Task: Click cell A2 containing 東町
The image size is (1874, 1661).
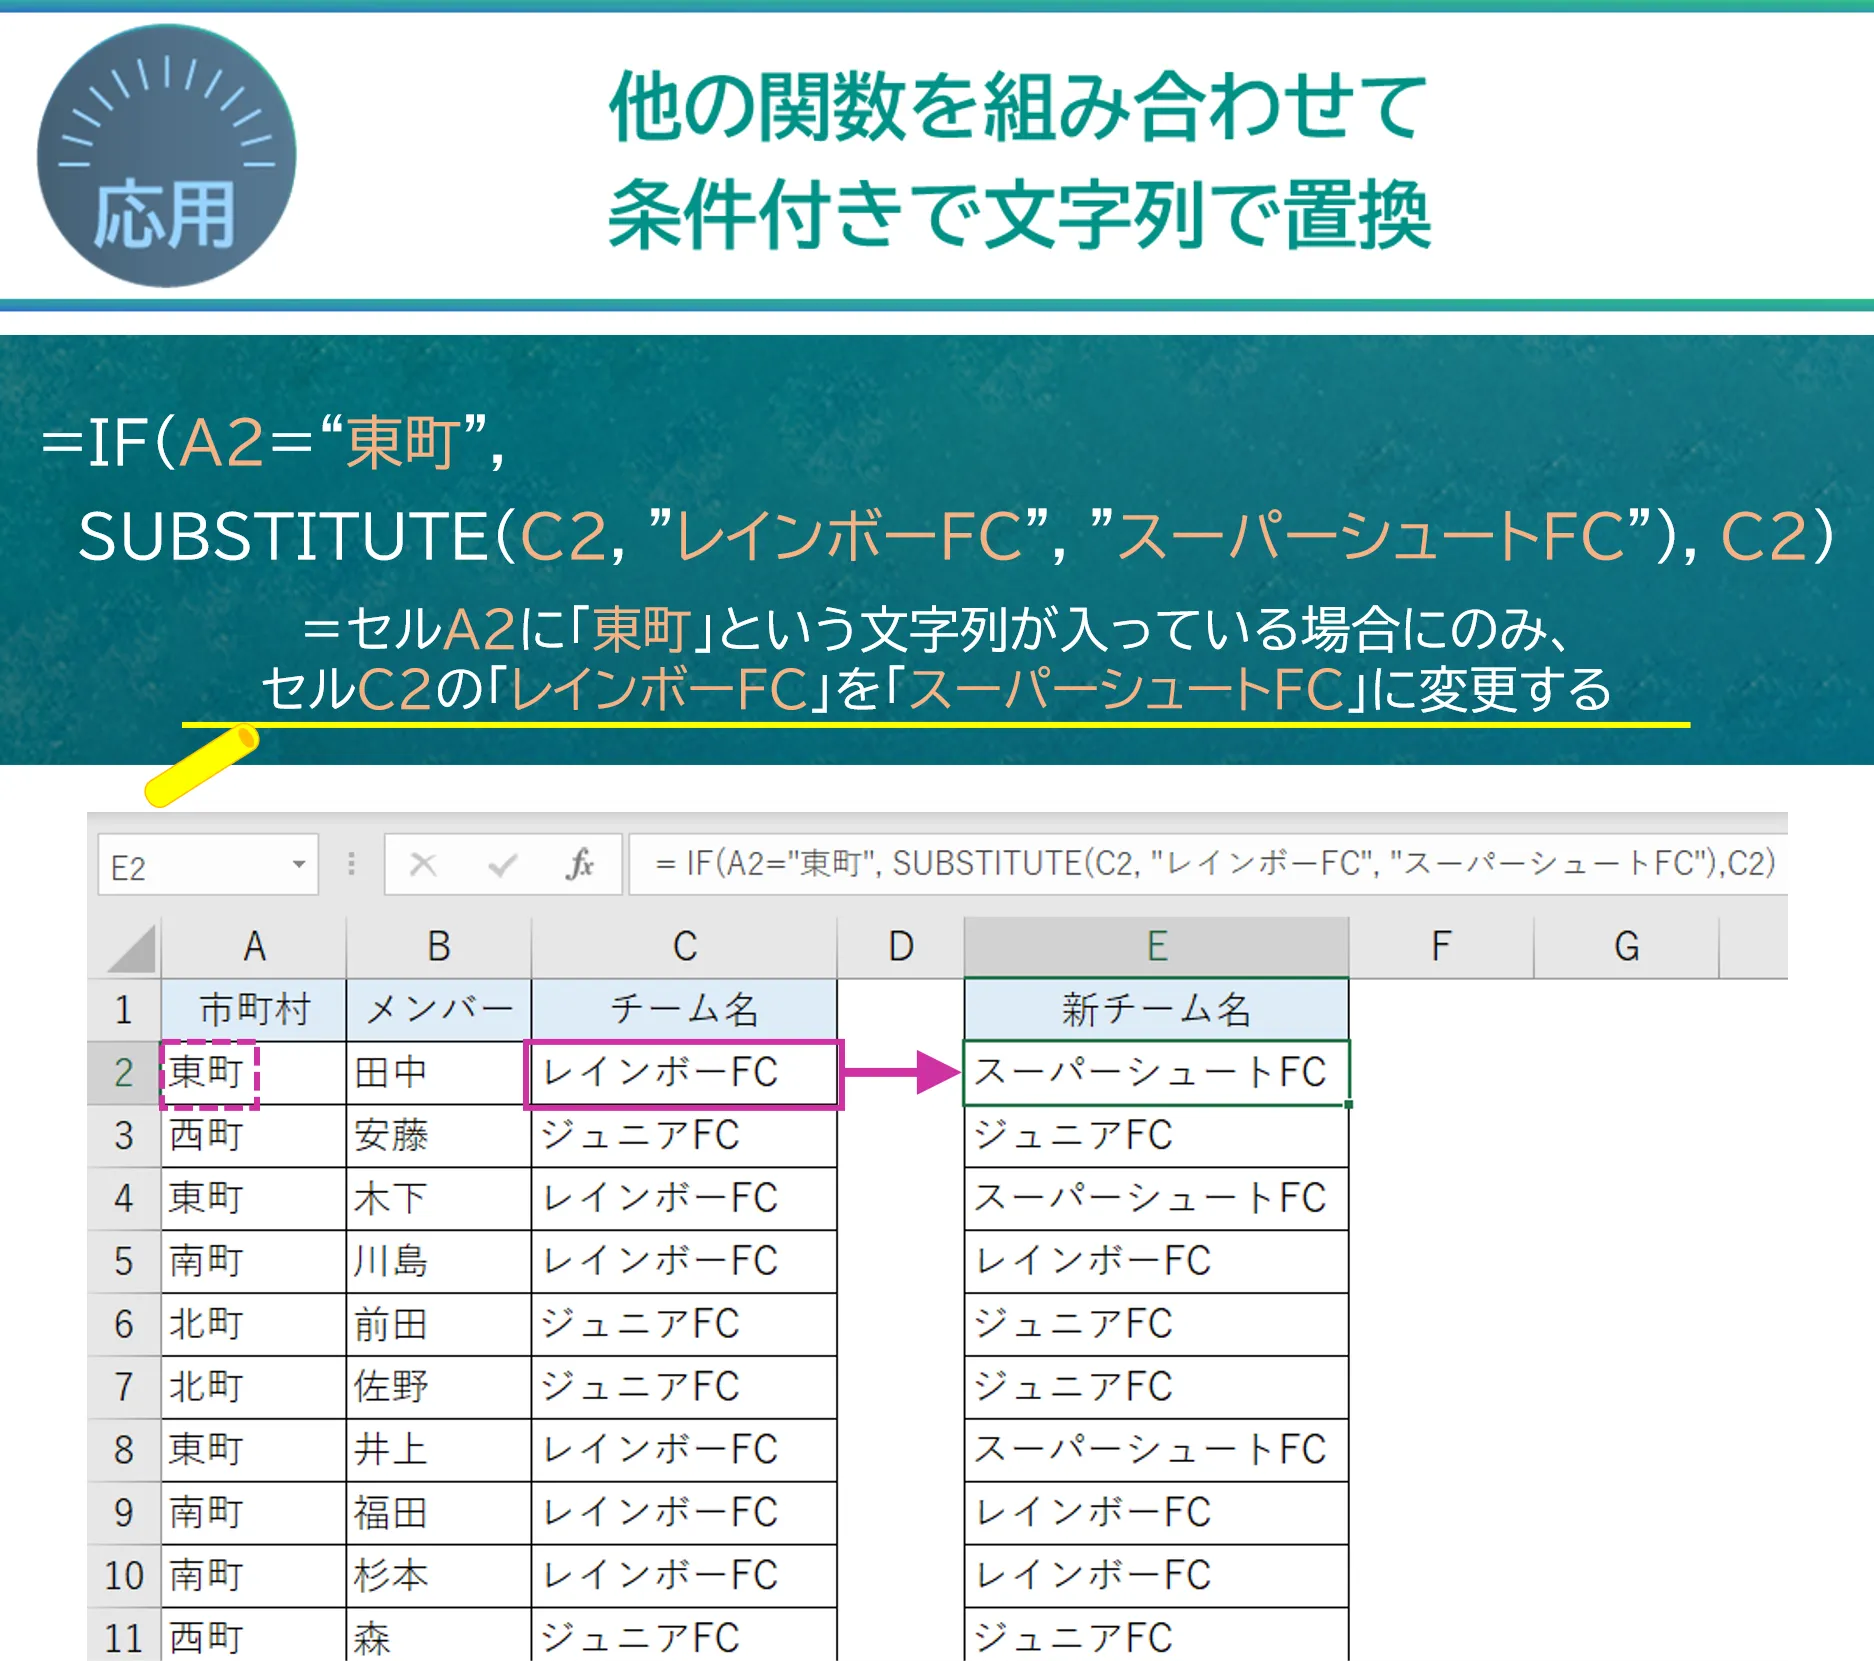Action: tap(254, 1073)
